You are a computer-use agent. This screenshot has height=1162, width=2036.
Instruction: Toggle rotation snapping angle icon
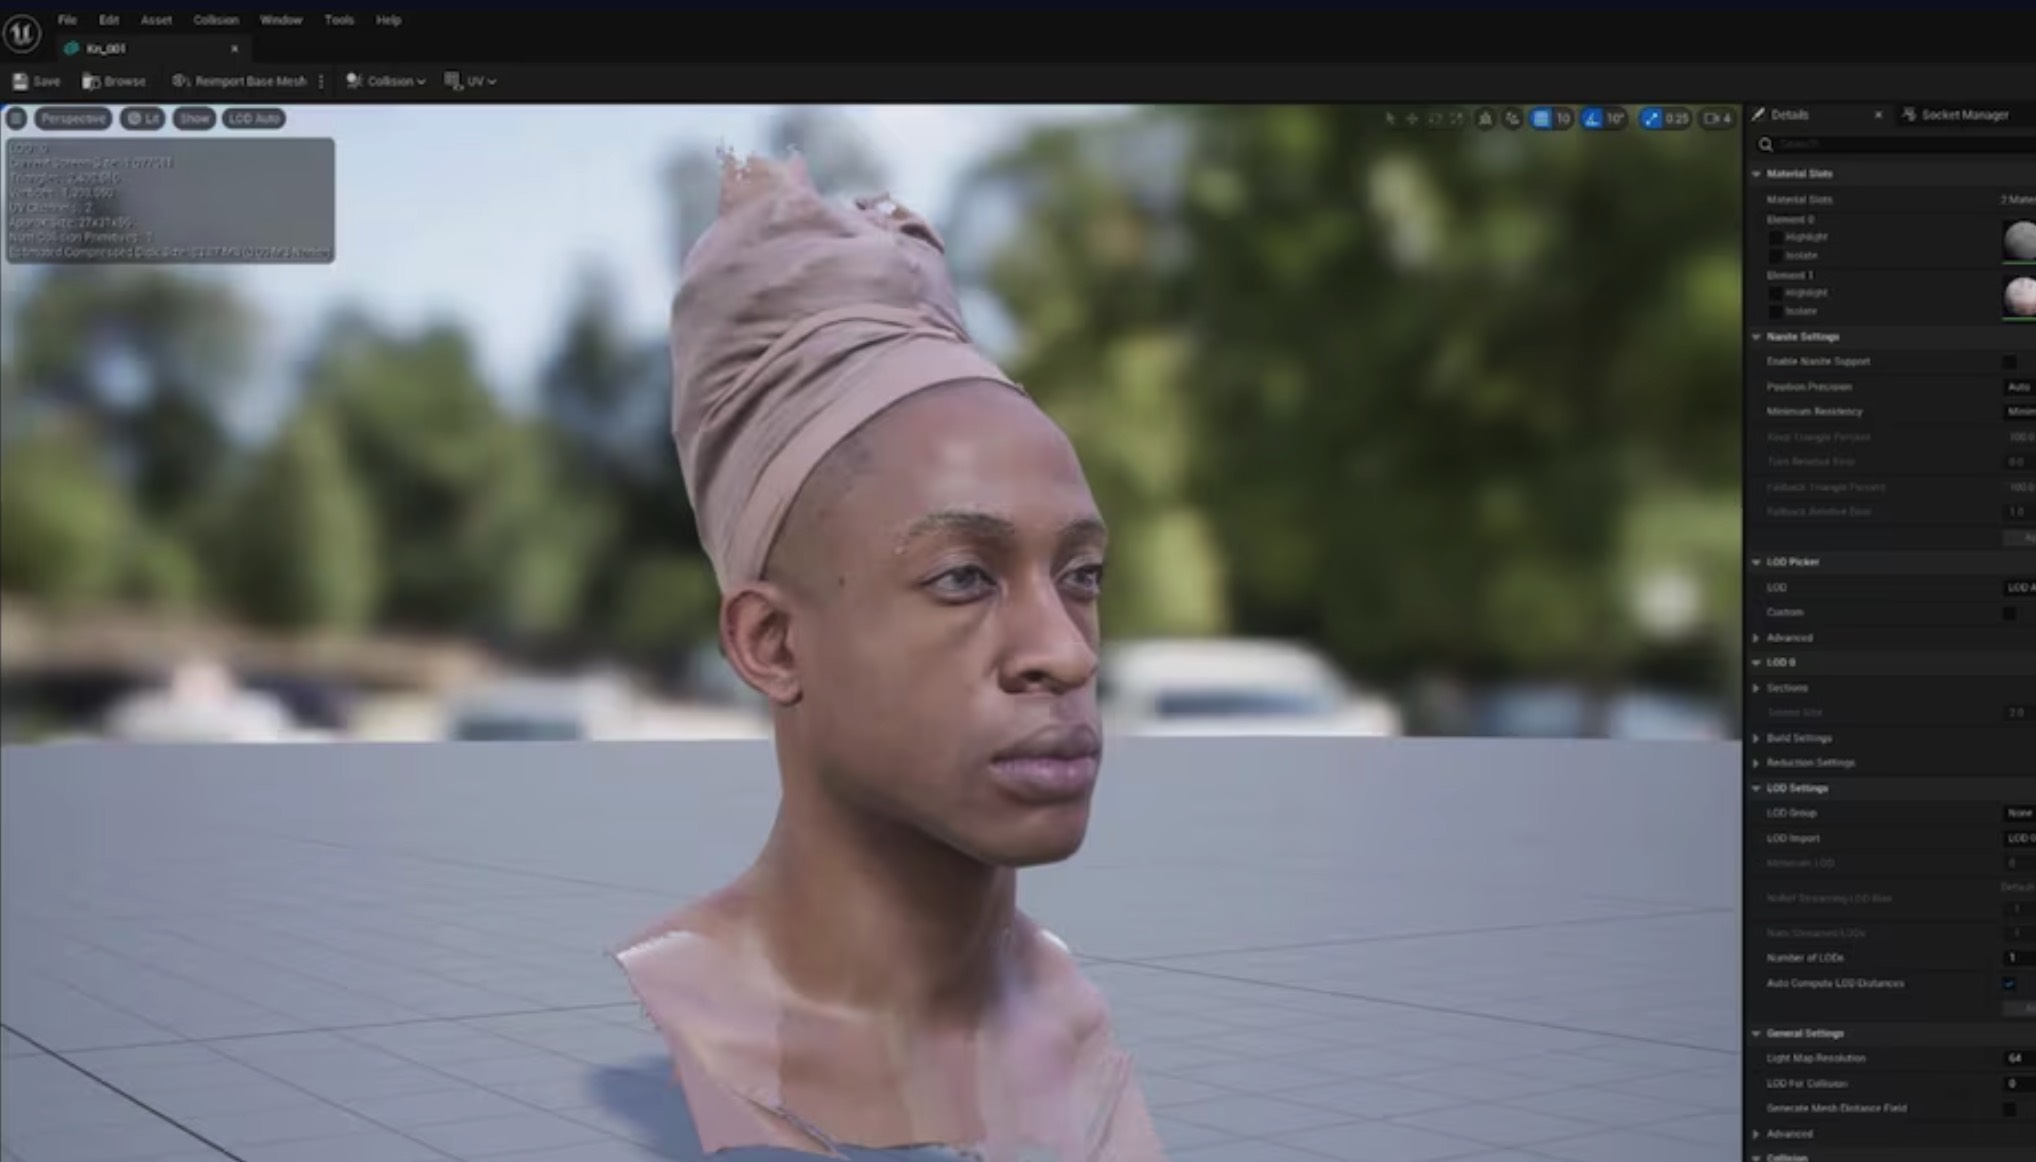(x=1592, y=118)
